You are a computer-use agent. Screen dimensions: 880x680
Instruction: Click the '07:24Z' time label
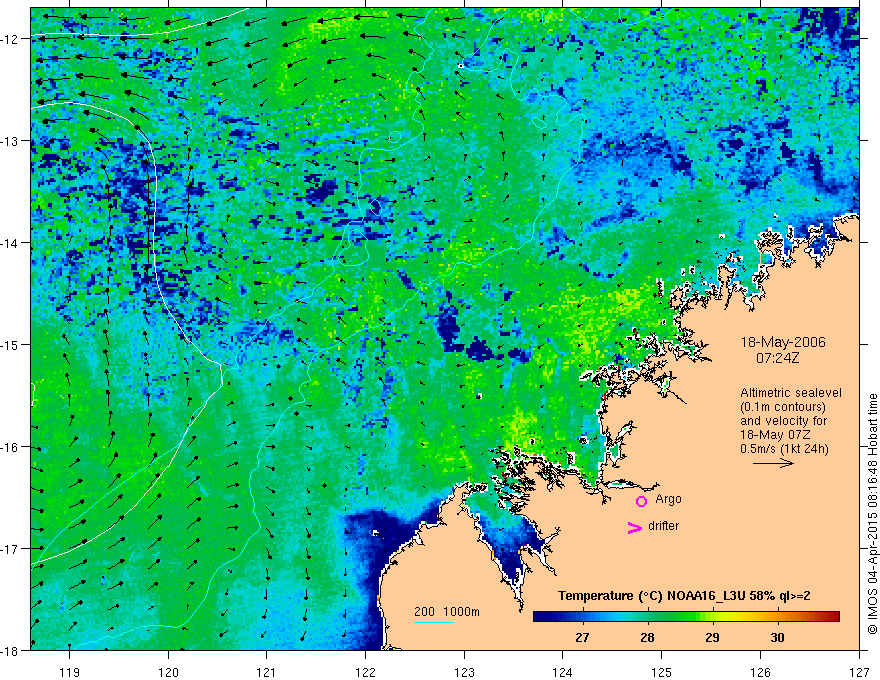coord(777,358)
